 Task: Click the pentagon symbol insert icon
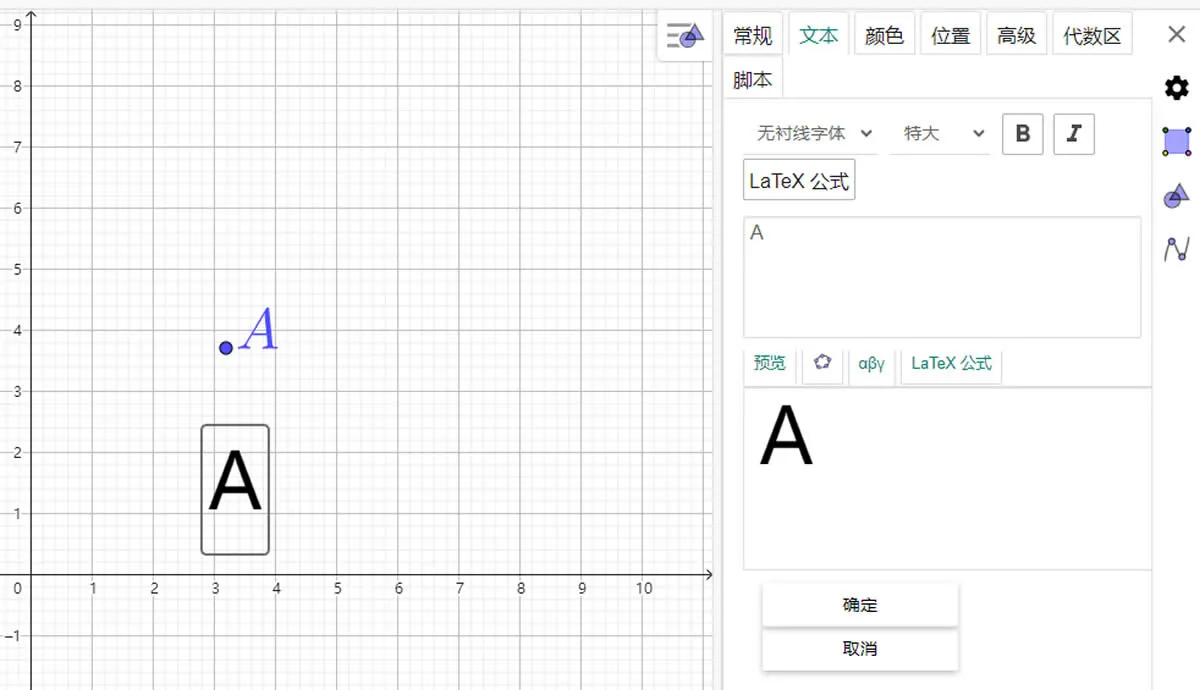(822, 363)
